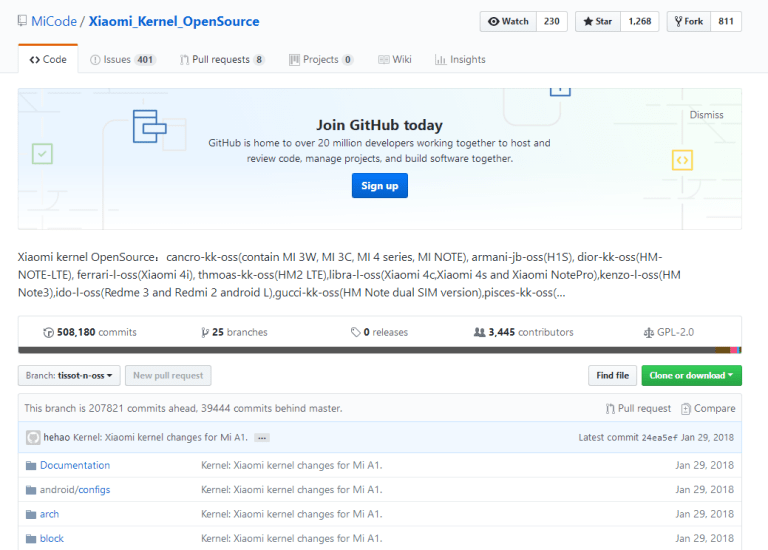Open the MiCode owner link

[x=54, y=22]
